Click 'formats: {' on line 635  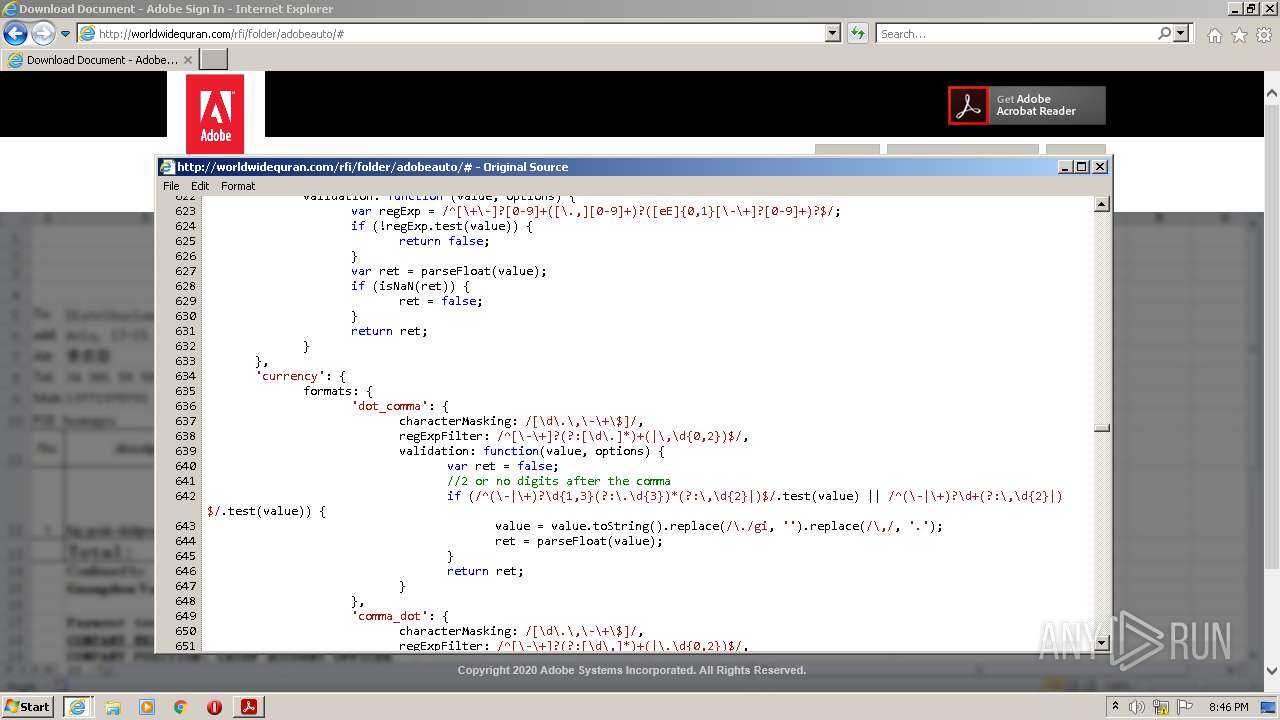tap(338, 391)
